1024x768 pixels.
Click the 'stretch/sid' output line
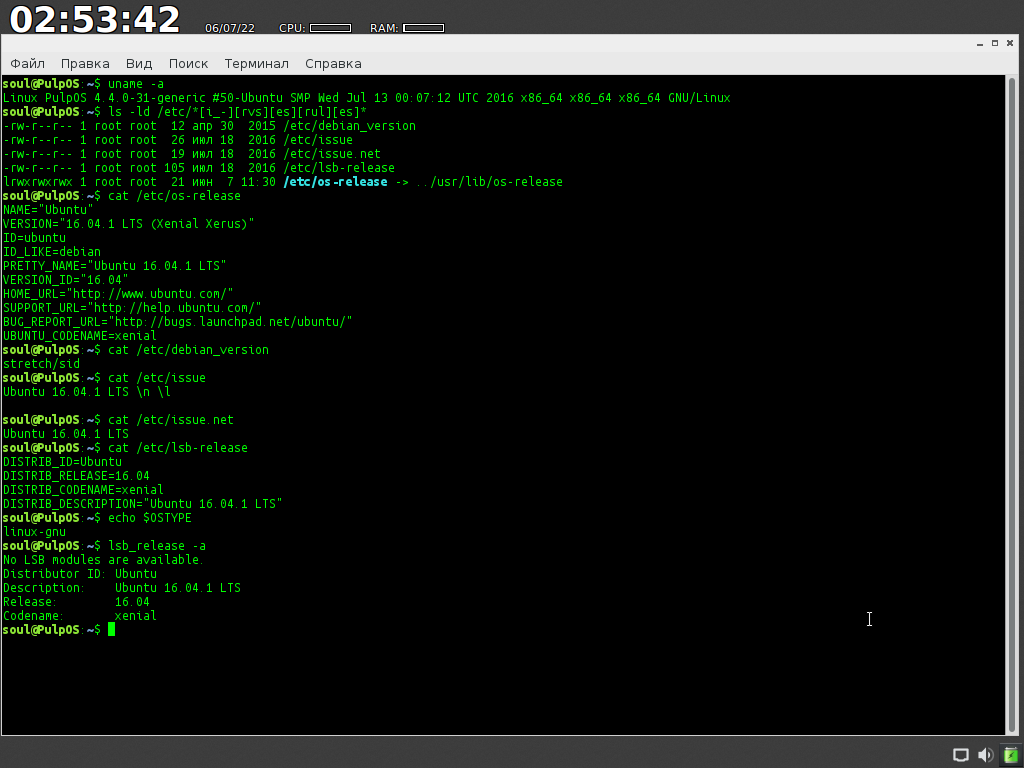41,364
